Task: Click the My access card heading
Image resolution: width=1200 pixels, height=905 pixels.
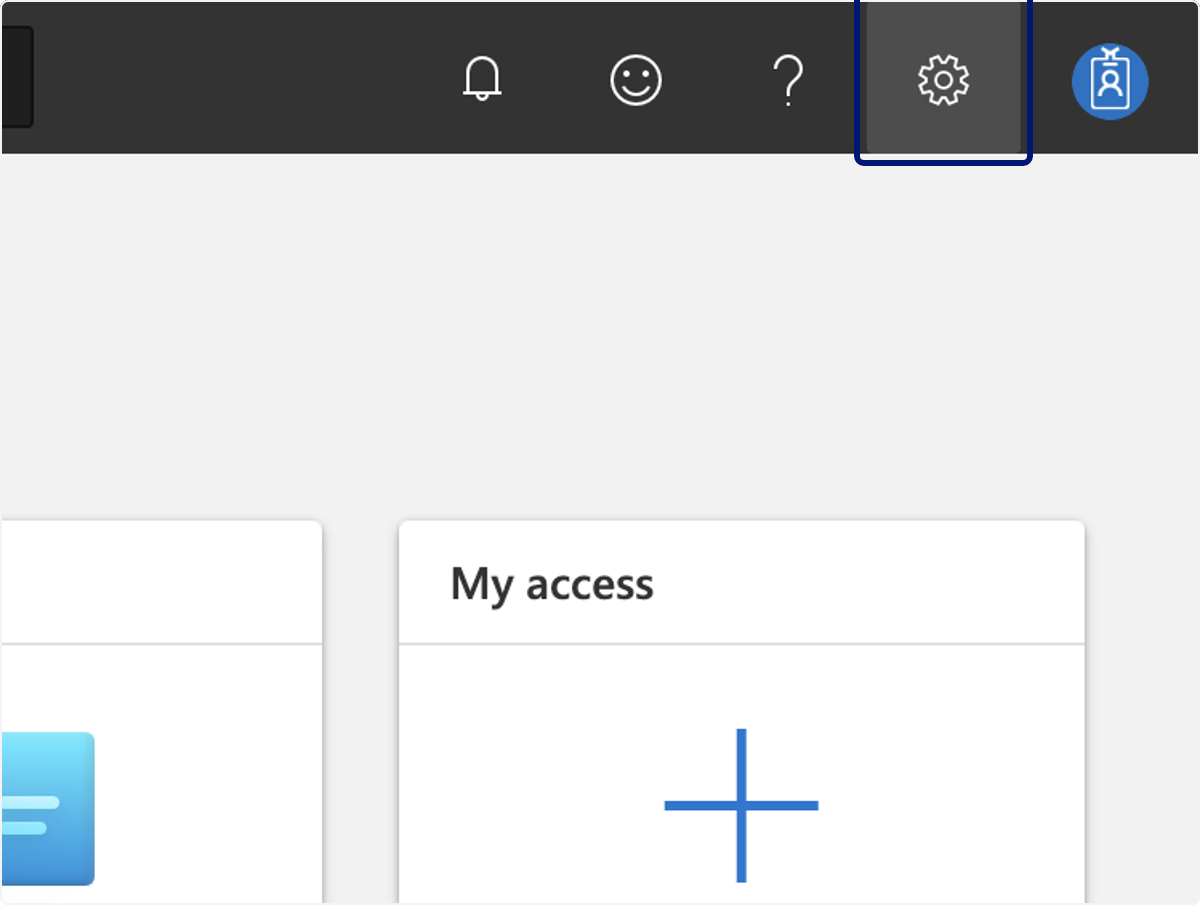Action: click(x=552, y=584)
